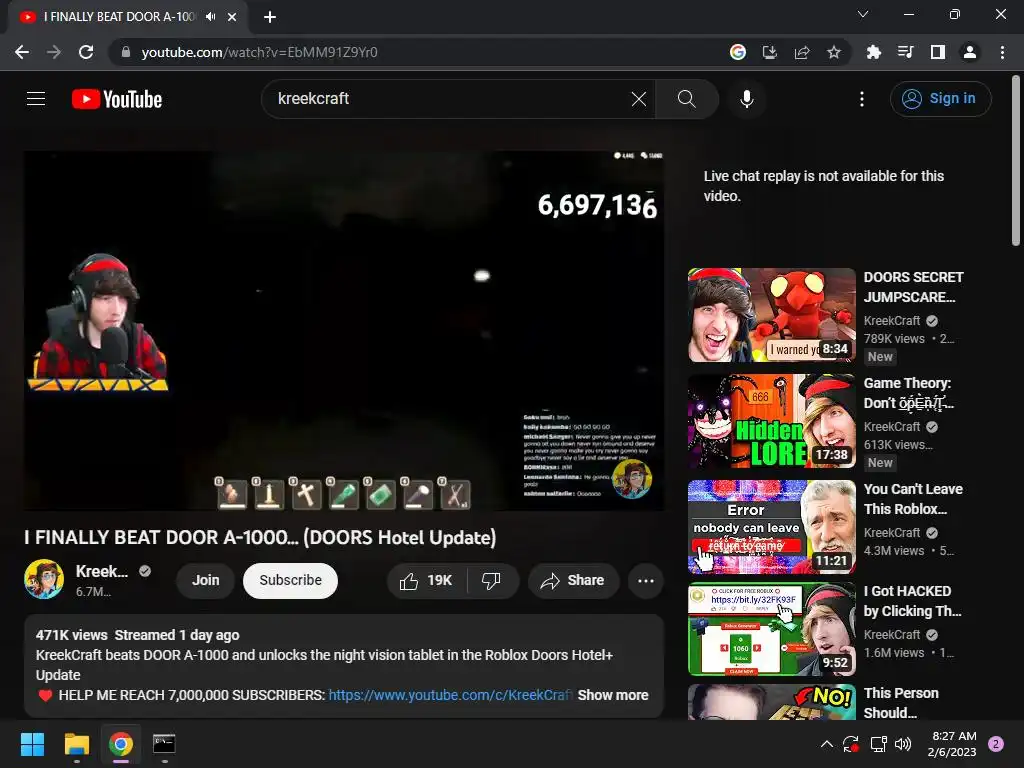Share this page from the address bar
This screenshot has height=768, width=1024.
(802, 52)
